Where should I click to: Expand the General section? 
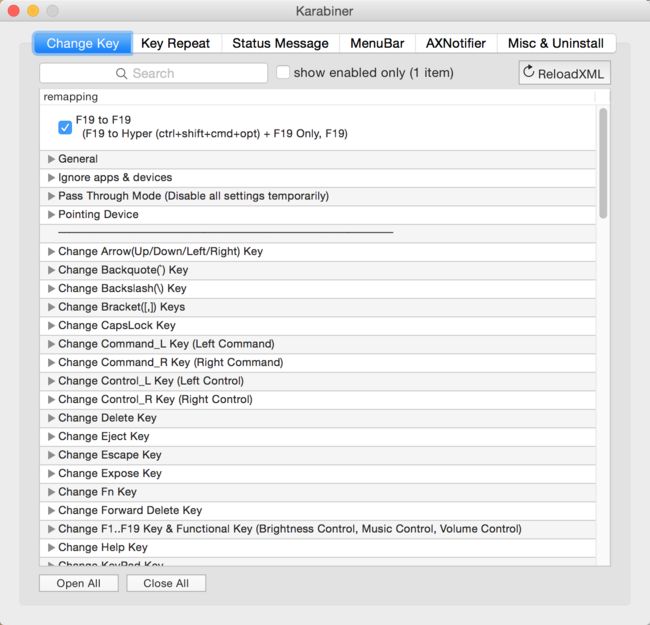point(51,159)
